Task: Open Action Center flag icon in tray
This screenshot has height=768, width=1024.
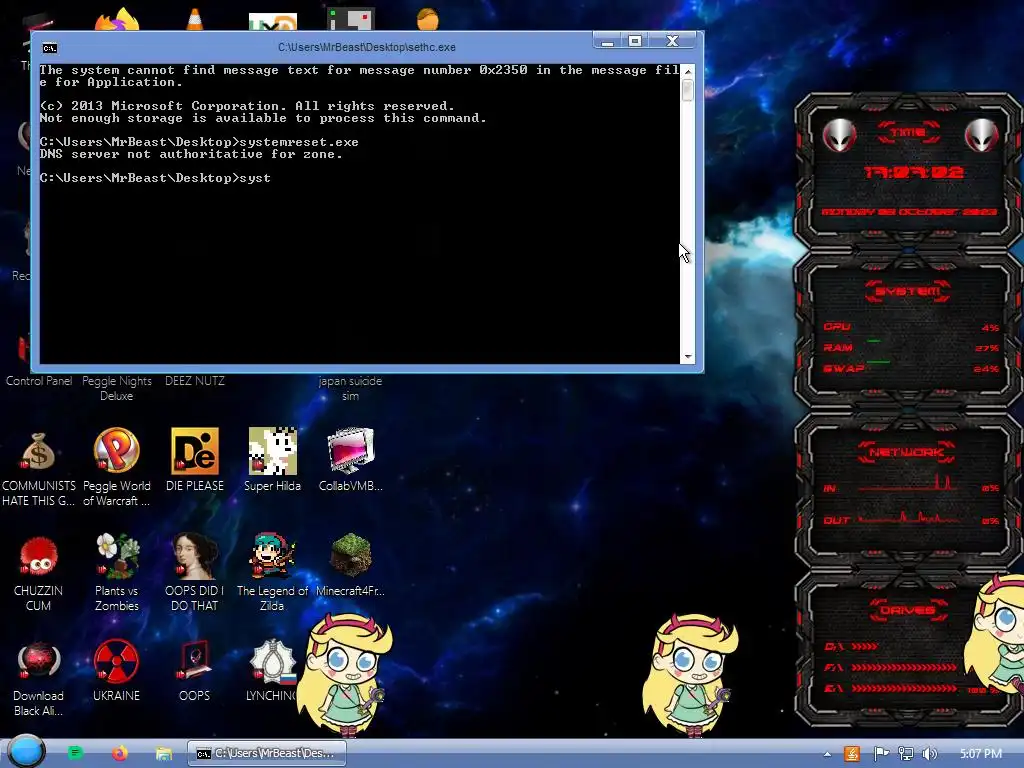Action: (x=881, y=754)
